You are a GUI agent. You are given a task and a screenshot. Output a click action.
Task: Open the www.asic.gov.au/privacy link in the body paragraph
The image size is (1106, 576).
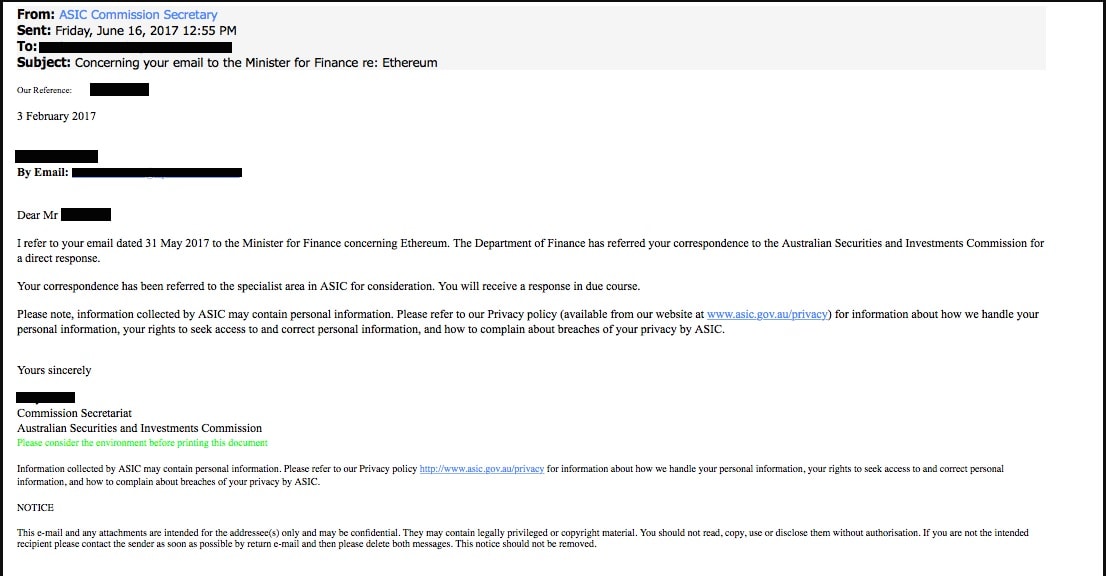coord(767,314)
